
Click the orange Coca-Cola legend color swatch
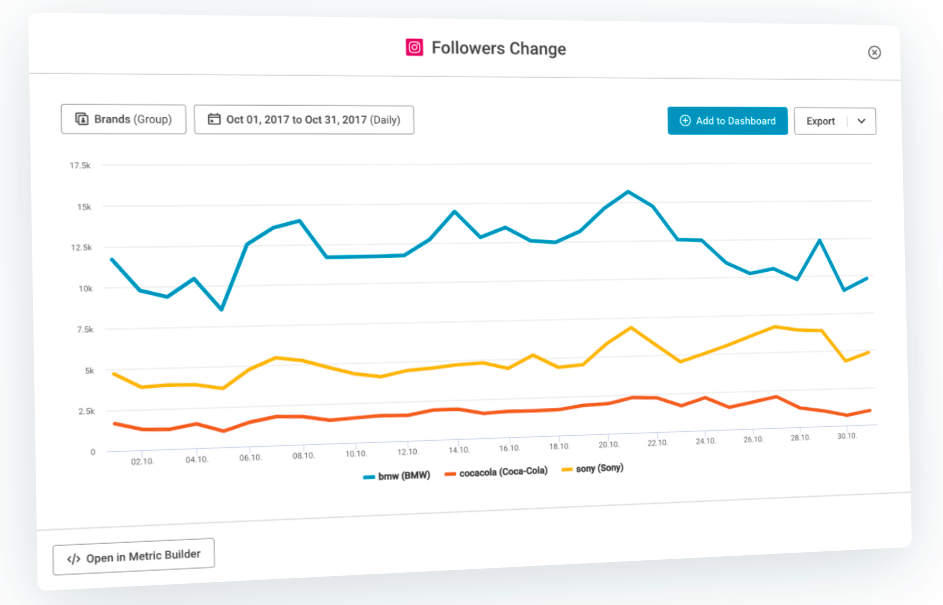[450, 473]
